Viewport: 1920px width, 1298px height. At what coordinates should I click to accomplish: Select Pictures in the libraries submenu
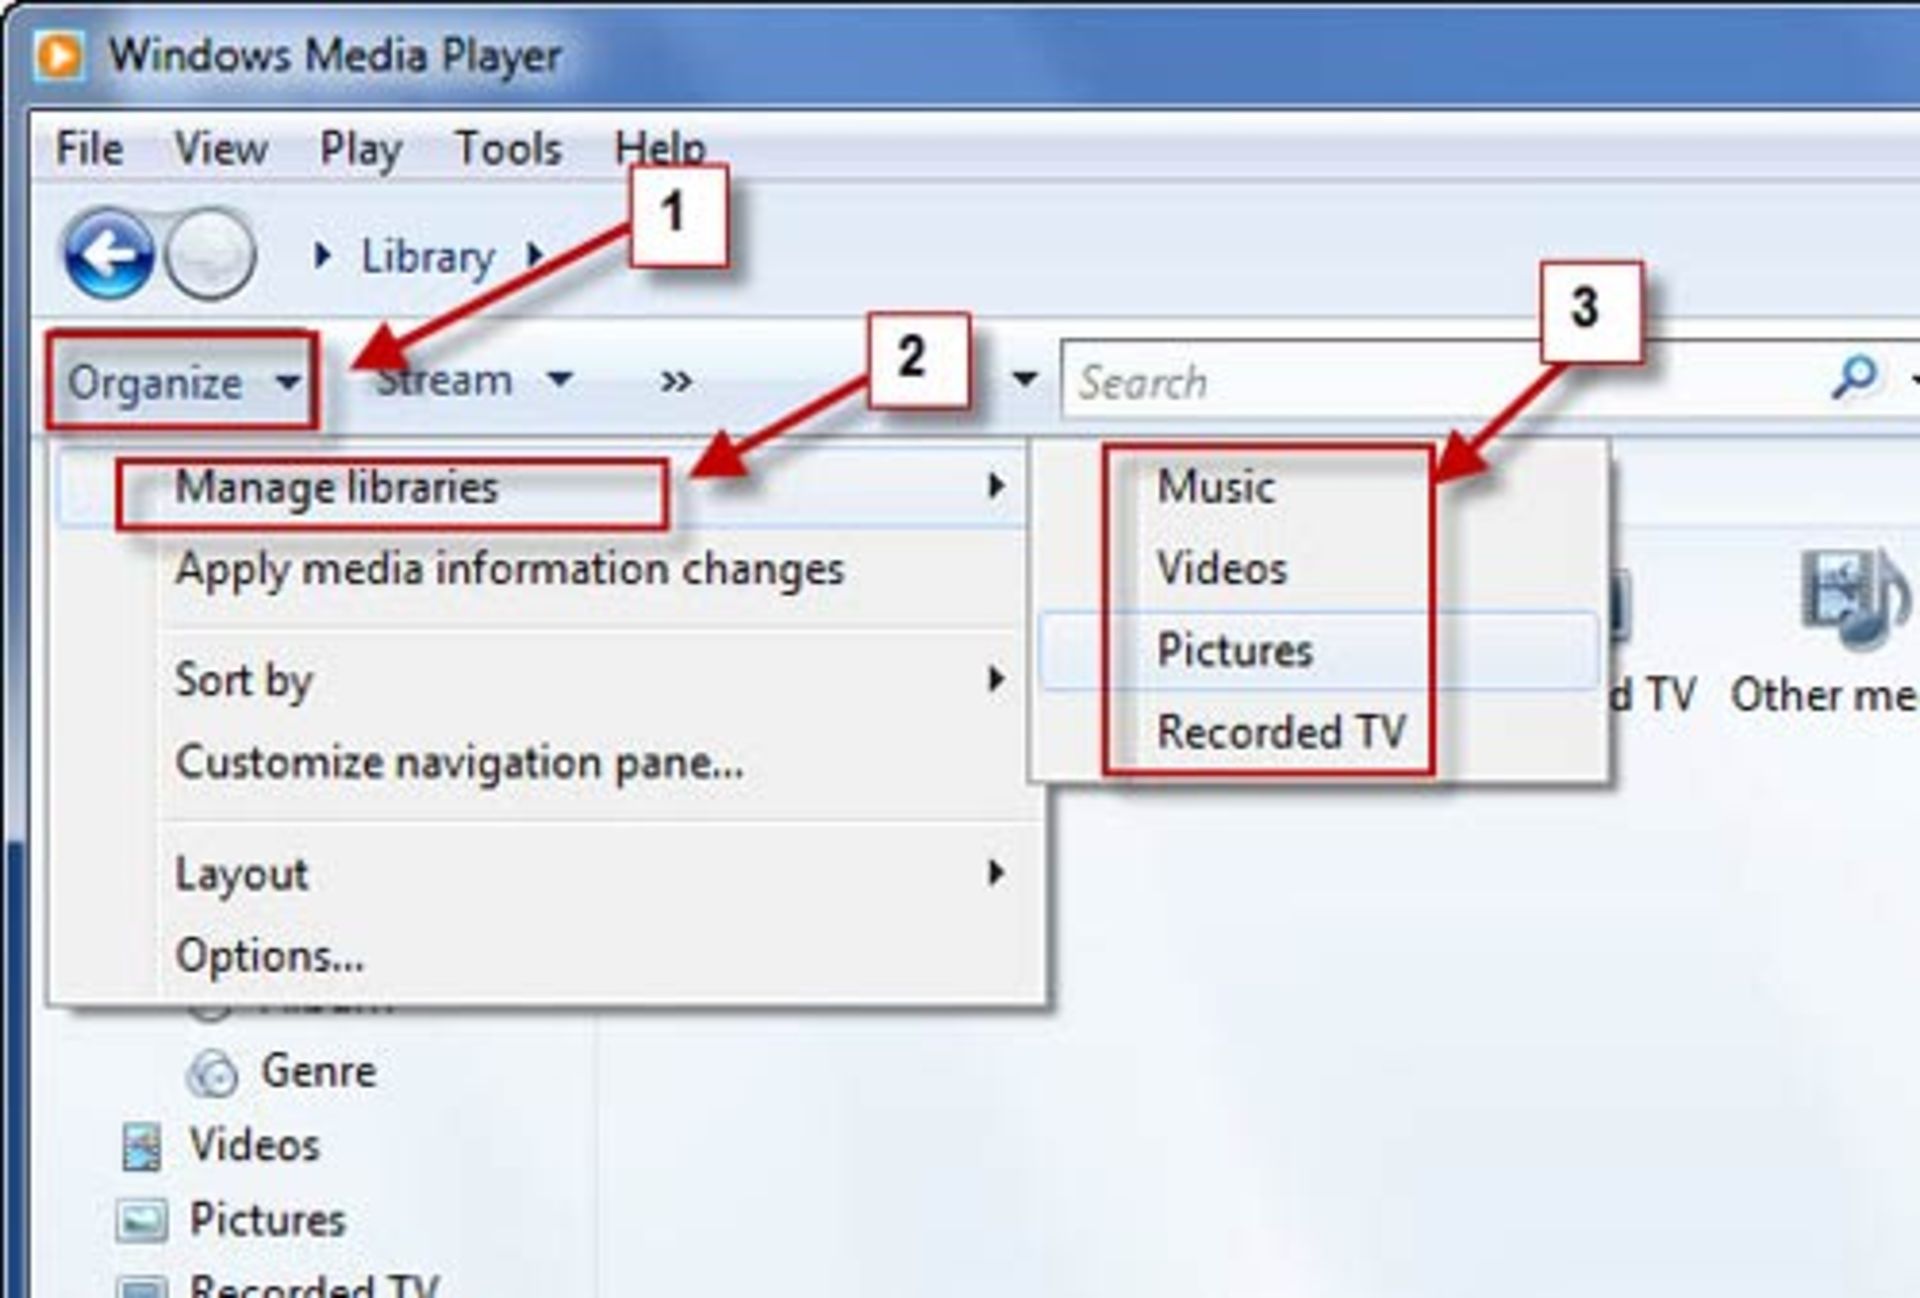coord(1235,651)
